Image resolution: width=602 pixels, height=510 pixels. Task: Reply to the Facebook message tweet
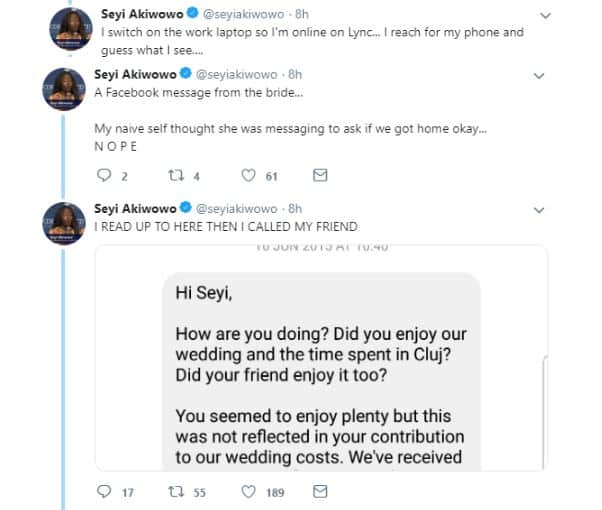coord(105,175)
